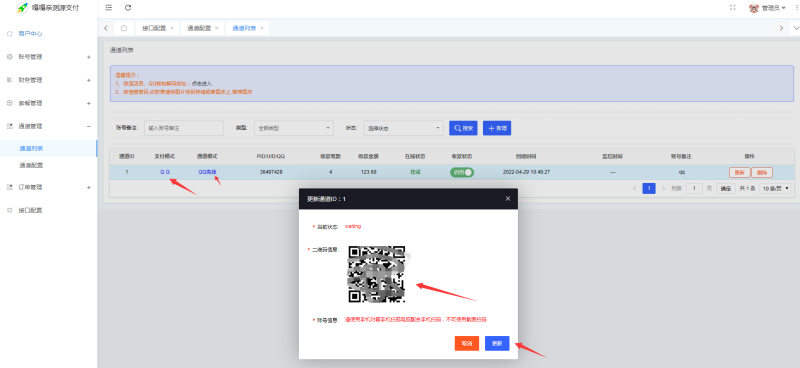Viewport: 800px width, 368px height.
Task: Click the QQ channel mode link in row
Action: pyautogui.click(x=207, y=172)
